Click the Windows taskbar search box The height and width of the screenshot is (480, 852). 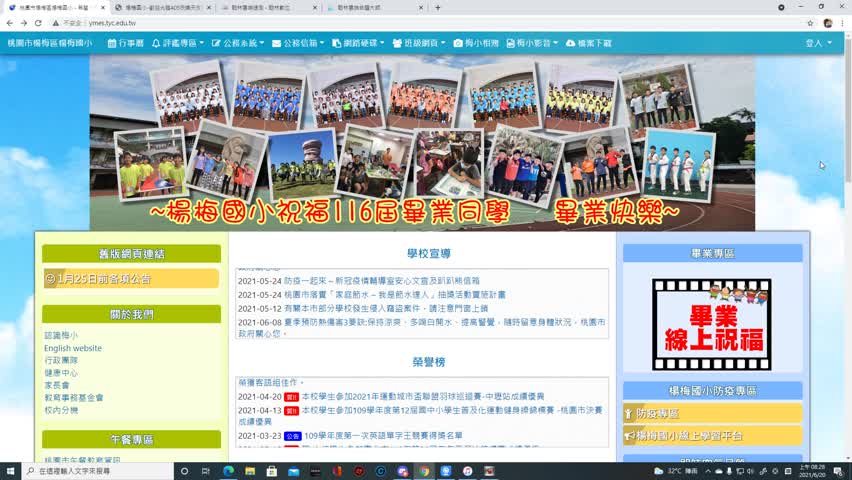pyautogui.click(x=98, y=471)
